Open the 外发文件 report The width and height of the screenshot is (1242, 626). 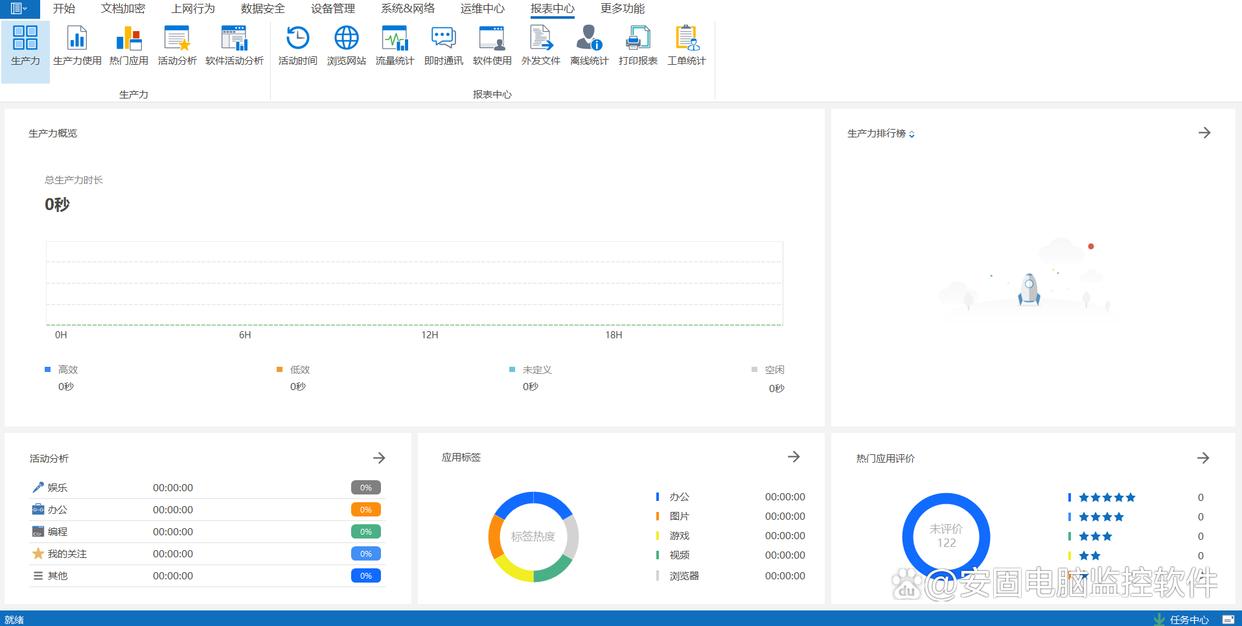pos(540,46)
